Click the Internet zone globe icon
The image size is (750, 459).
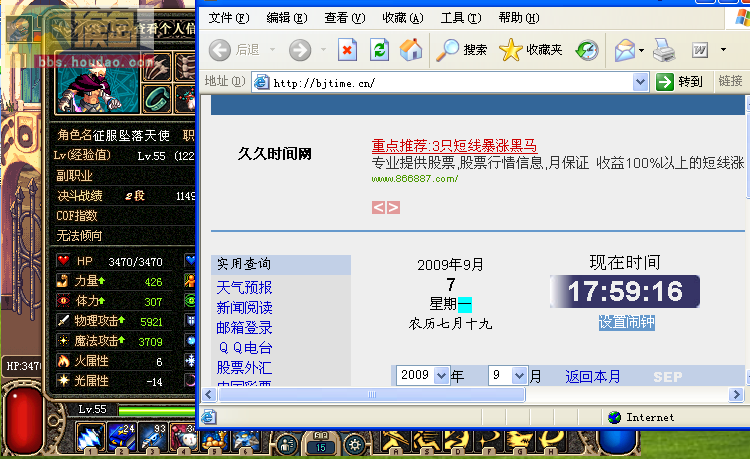click(614, 417)
